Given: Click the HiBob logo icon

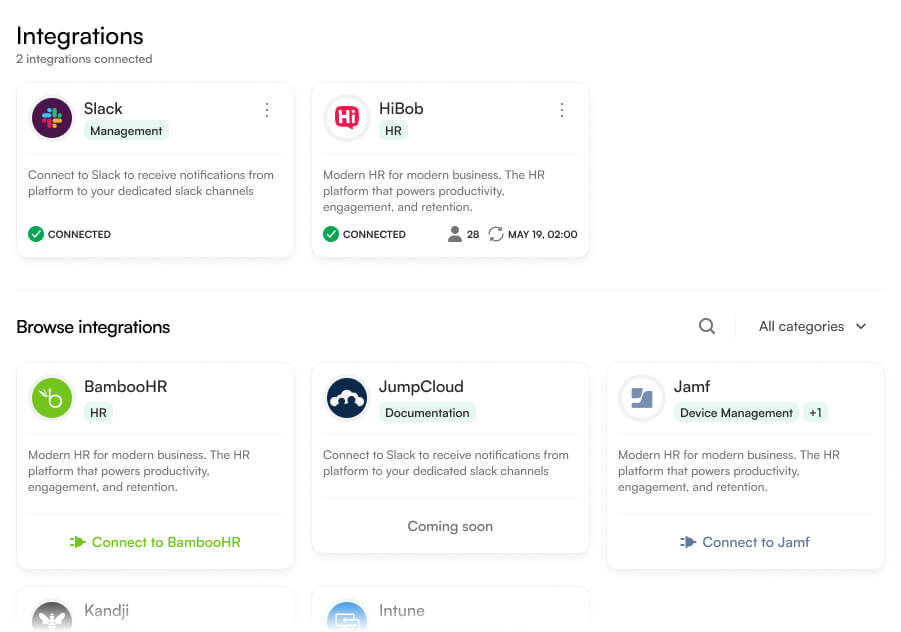Looking at the screenshot, I should point(346,118).
